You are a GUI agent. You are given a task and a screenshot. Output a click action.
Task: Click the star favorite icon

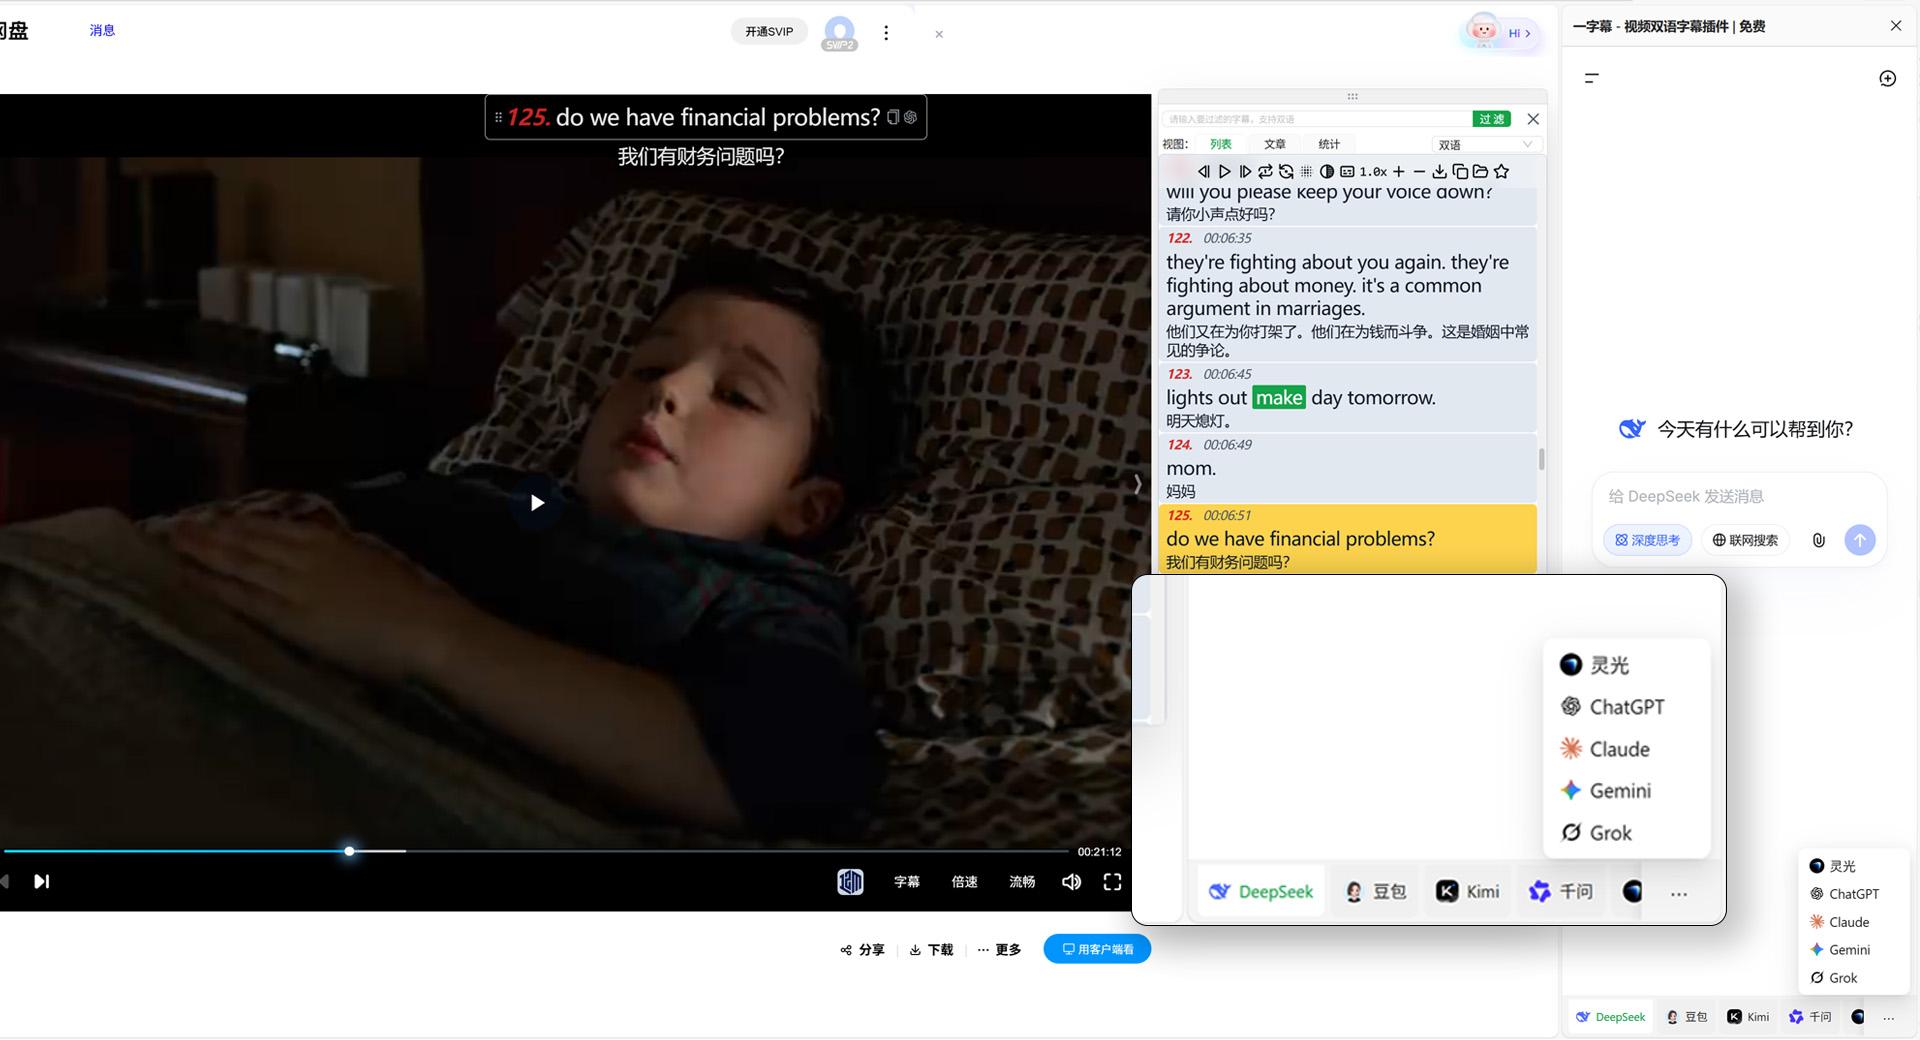[1501, 172]
